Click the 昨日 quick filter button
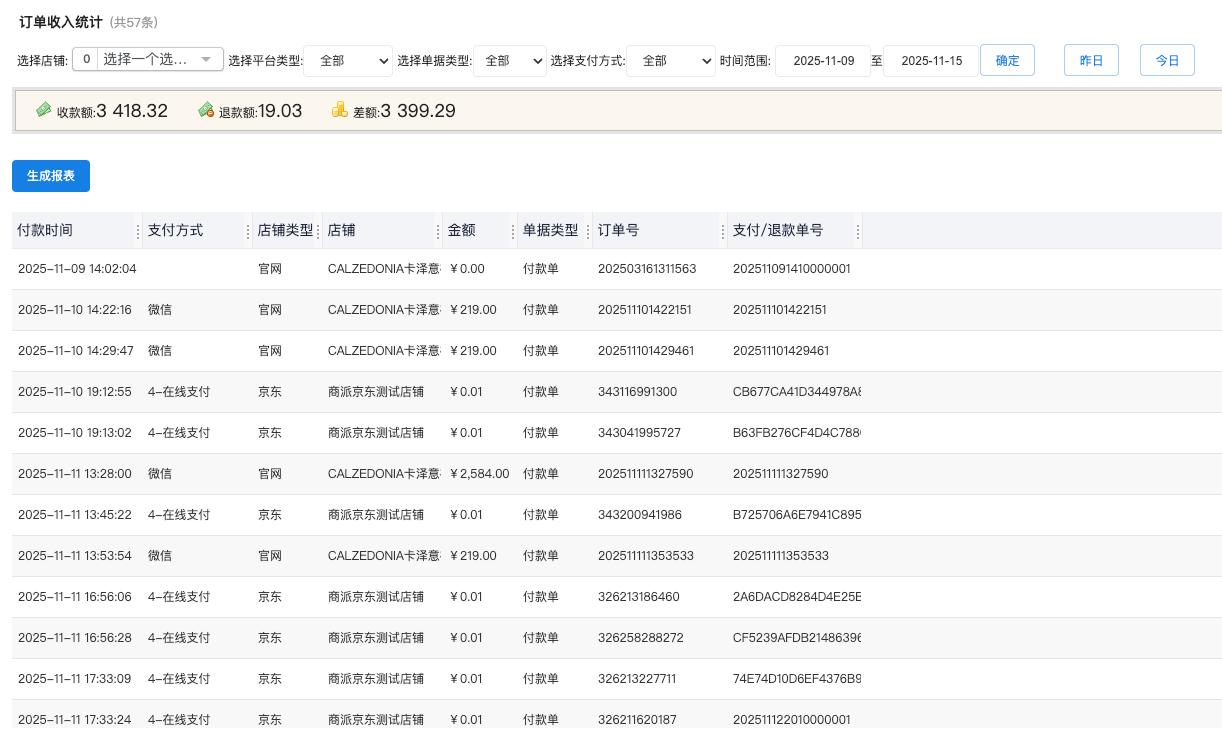The width and height of the screenshot is (1222, 749). point(1091,61)
